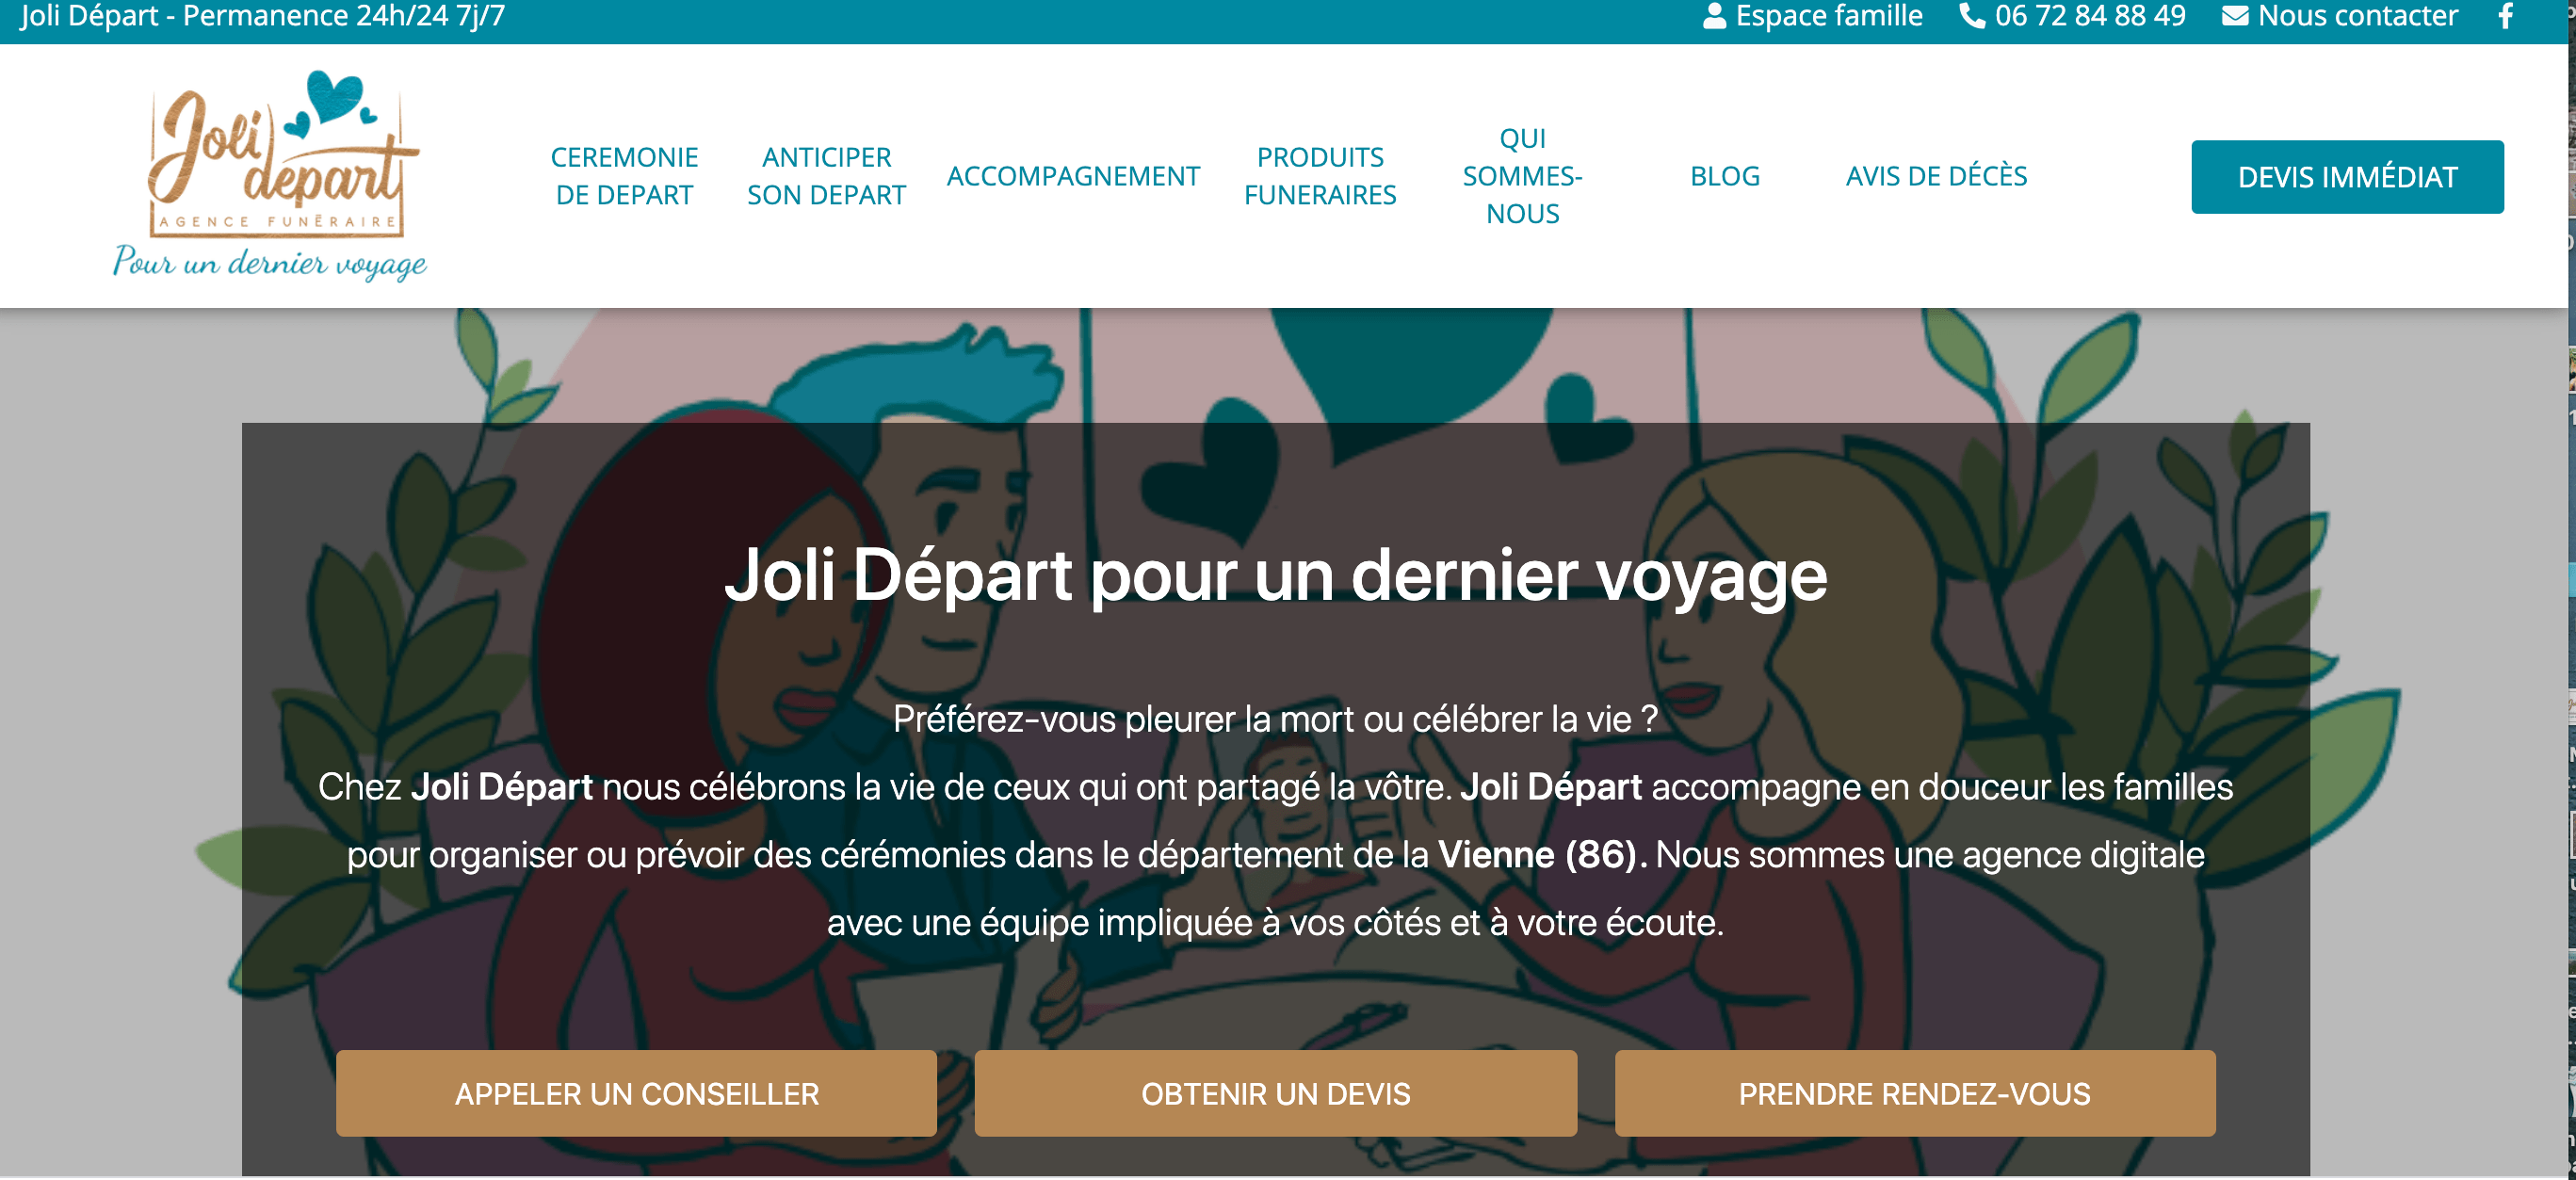2576x1180 pixels.
Task: Open the BLOG page
Action: coord(1724,176)
